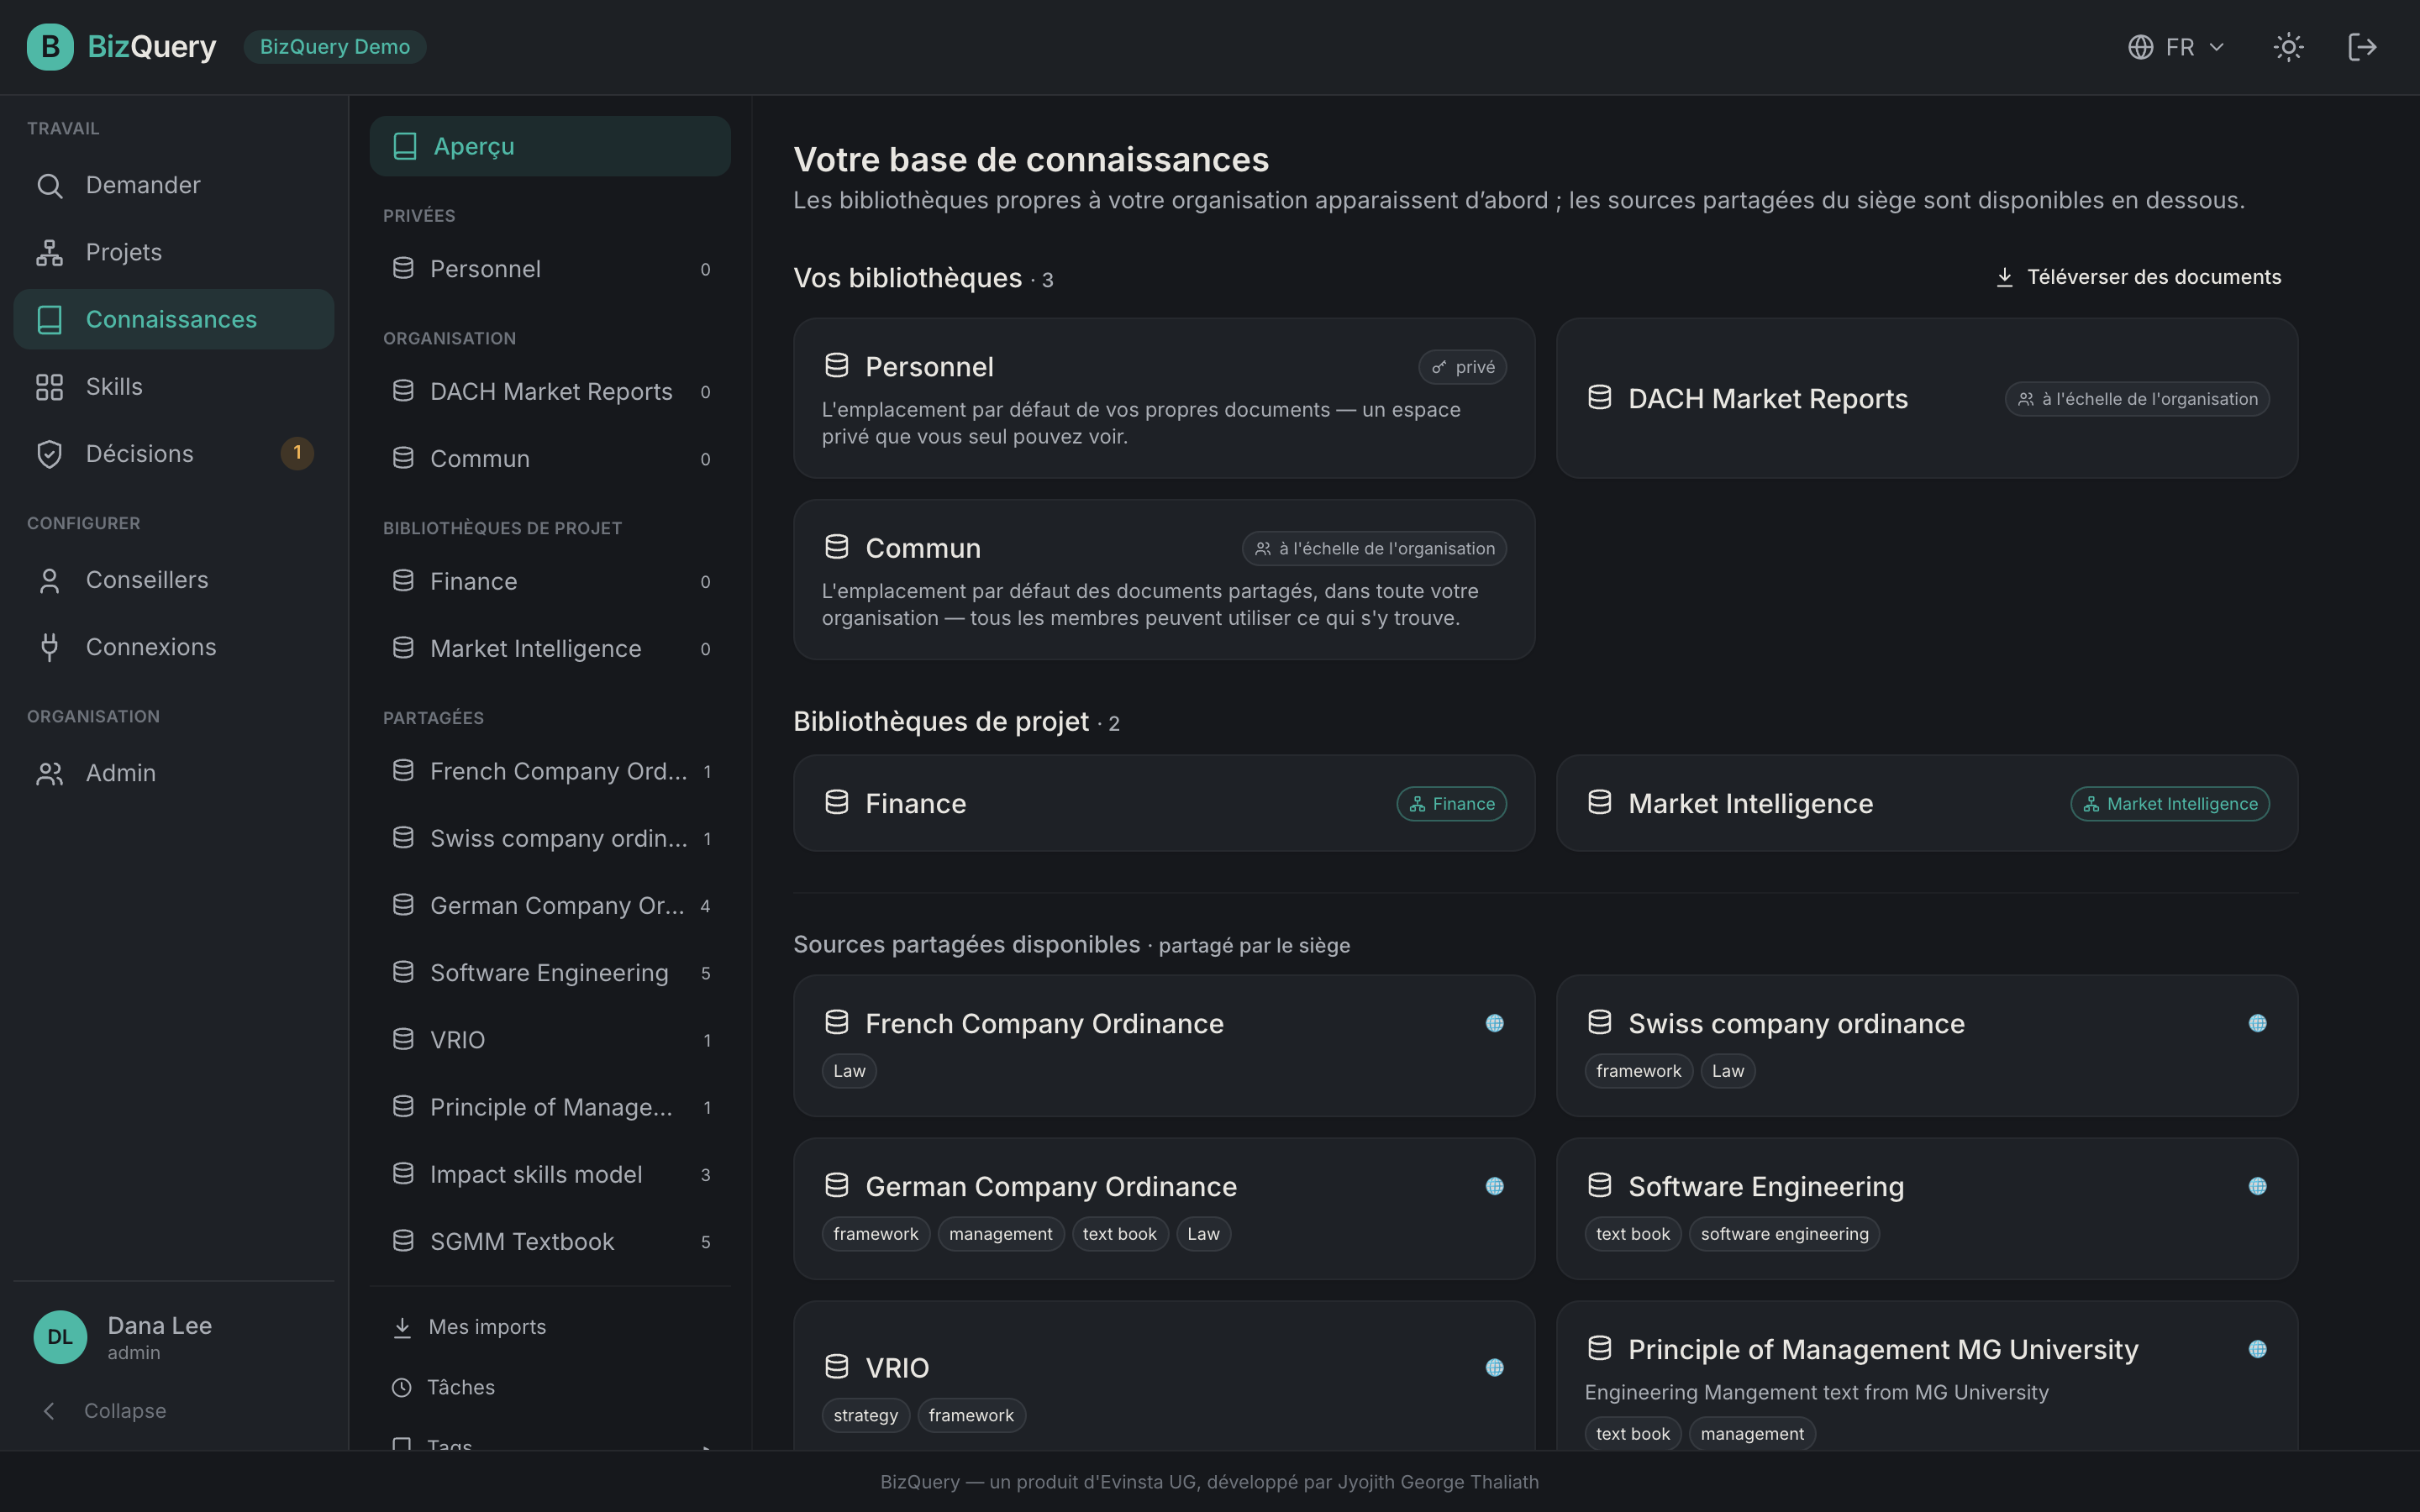This screenshot has width=2420, height=1512.
Task: Click the Law tag on French Company Ordinance
Action: tap(849, 1071)
